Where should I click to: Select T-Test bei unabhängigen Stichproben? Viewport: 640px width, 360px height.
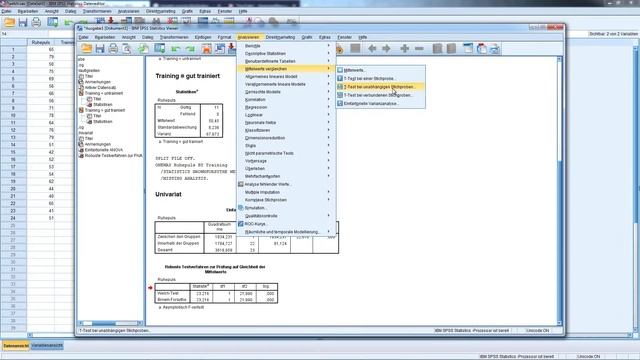click(x=380, y=87)
